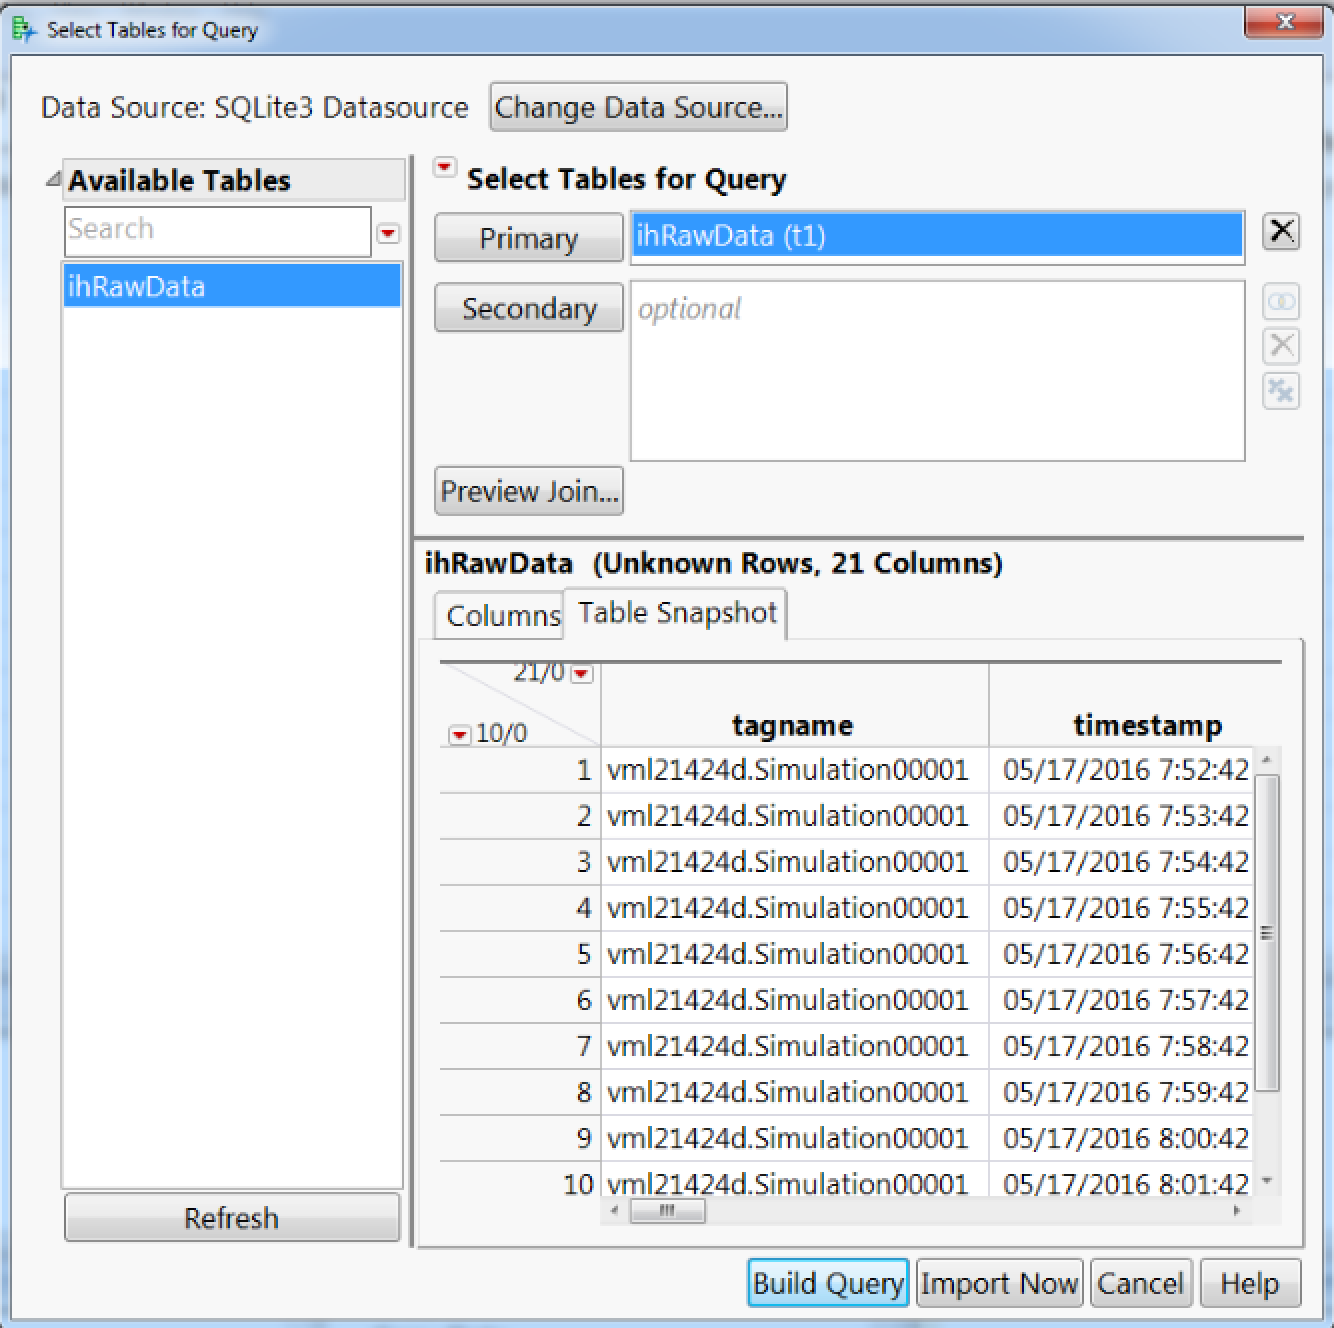1334x1328 pixels.
Task: Click the Build Query button
Action: click(827, 1282)
